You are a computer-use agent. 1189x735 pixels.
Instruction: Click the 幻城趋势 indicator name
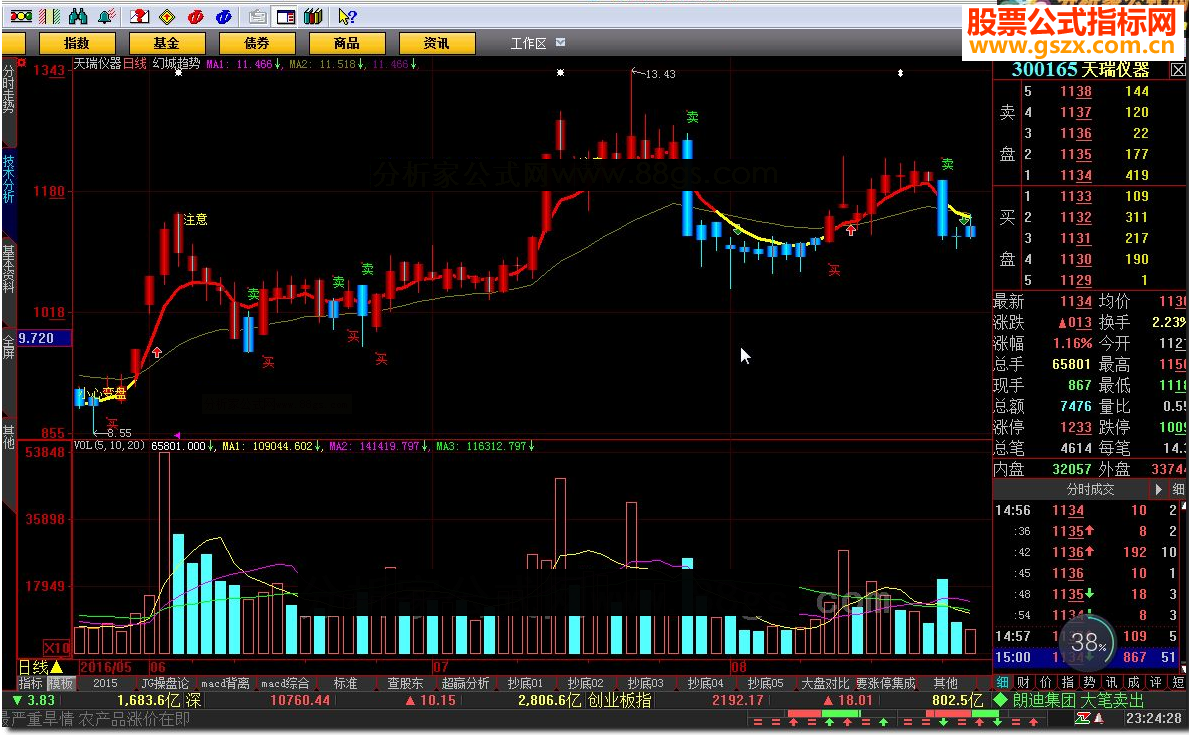[x=177, y=64]
